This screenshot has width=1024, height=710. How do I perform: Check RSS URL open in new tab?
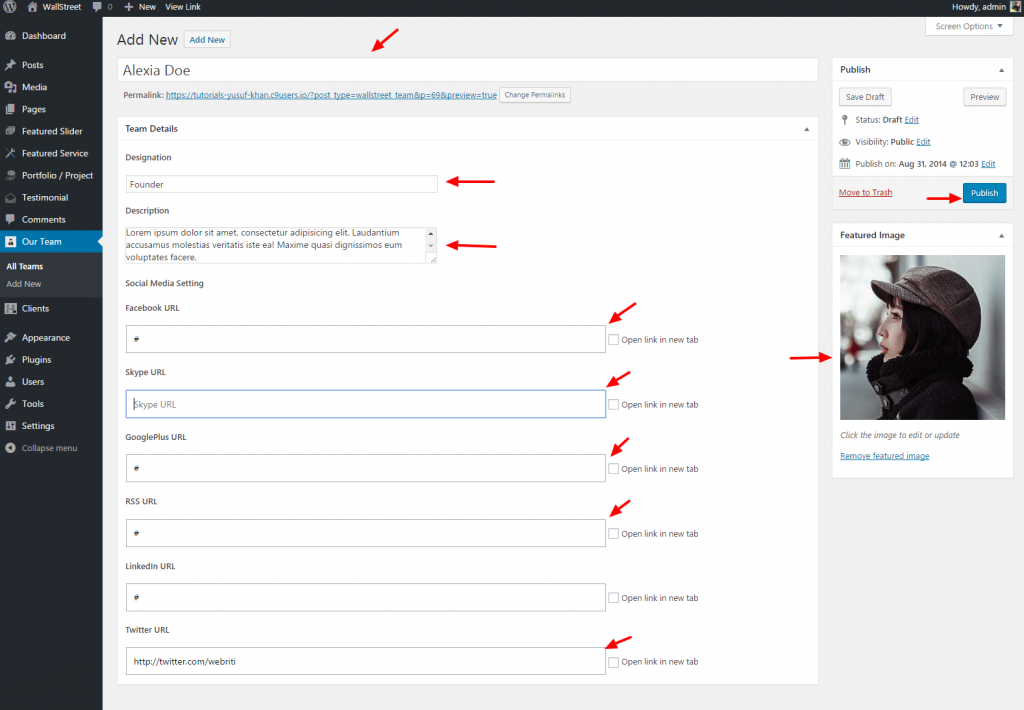613,534
